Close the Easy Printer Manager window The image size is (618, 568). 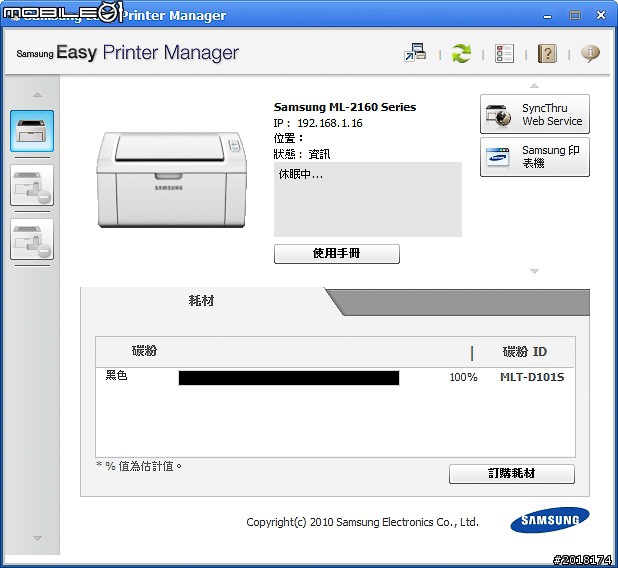pos(601,15)
